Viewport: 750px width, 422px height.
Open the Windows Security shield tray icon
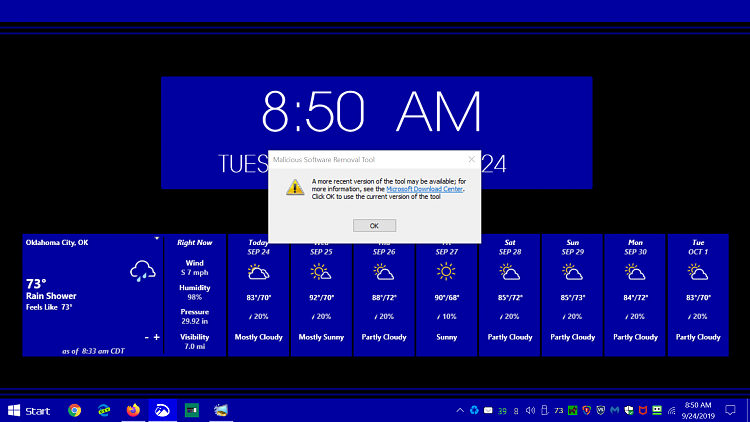coord(629,411)
